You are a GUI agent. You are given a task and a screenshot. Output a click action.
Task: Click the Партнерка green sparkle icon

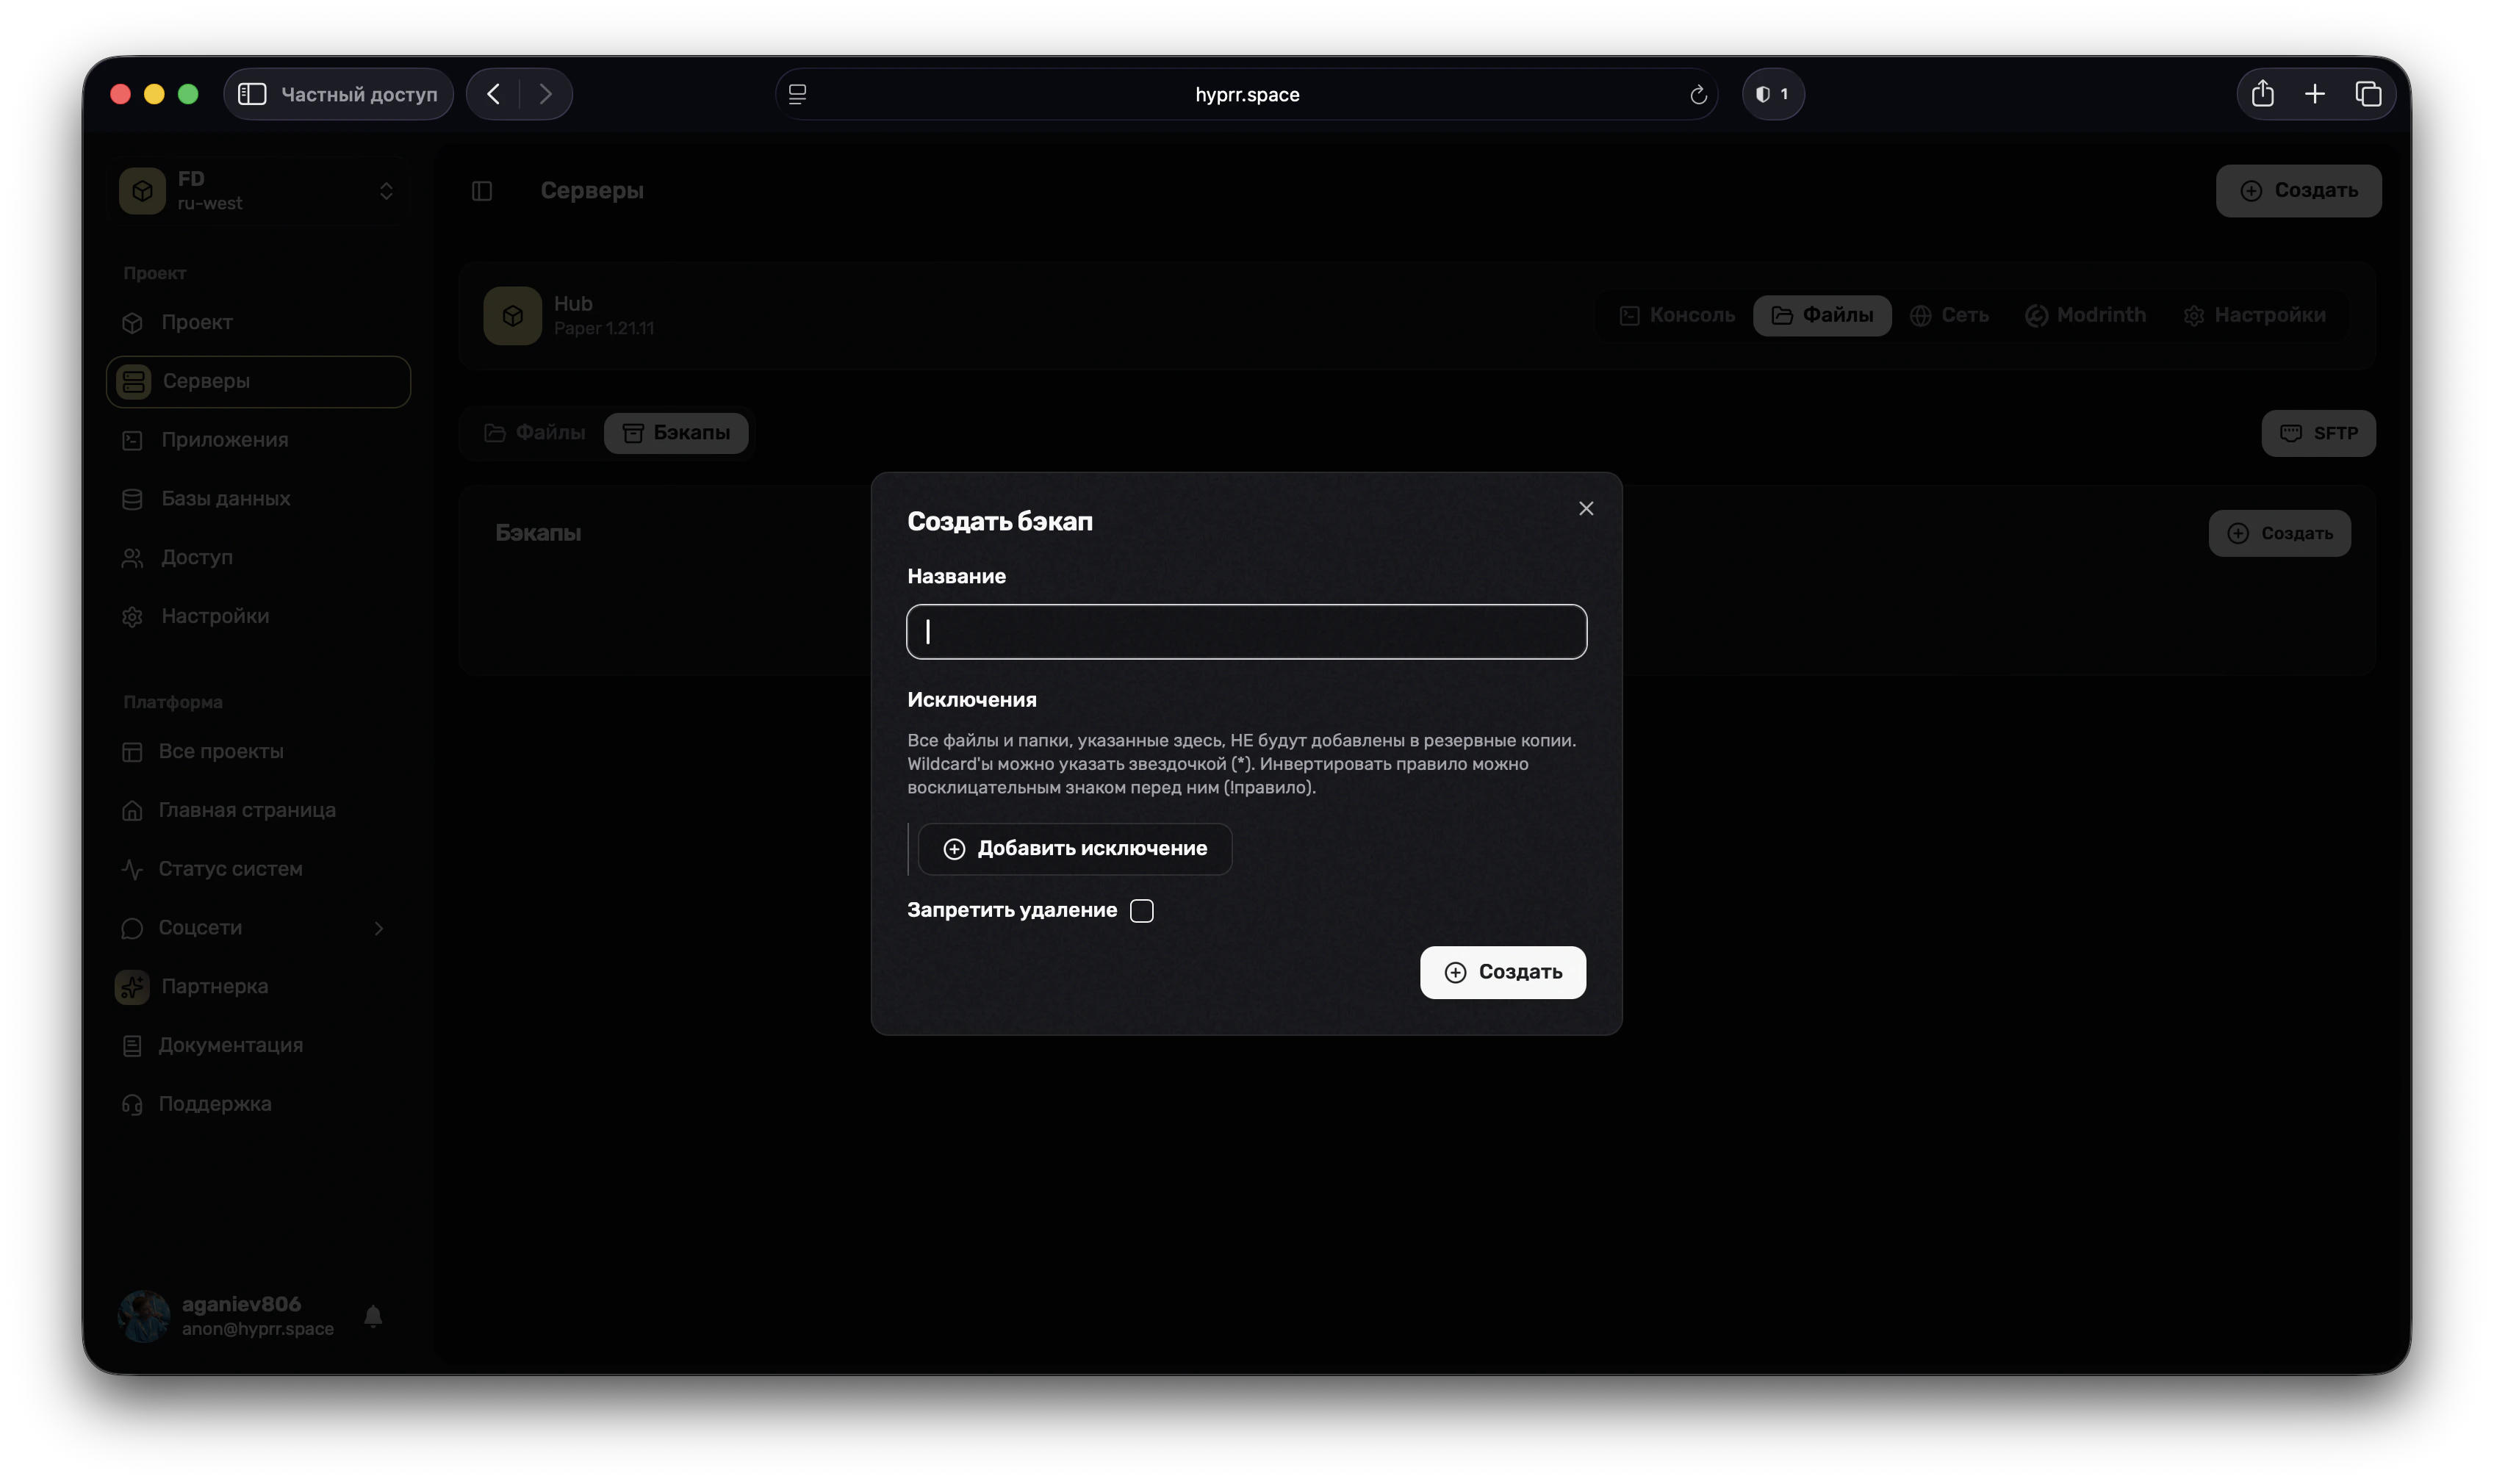tap(132, 987)
